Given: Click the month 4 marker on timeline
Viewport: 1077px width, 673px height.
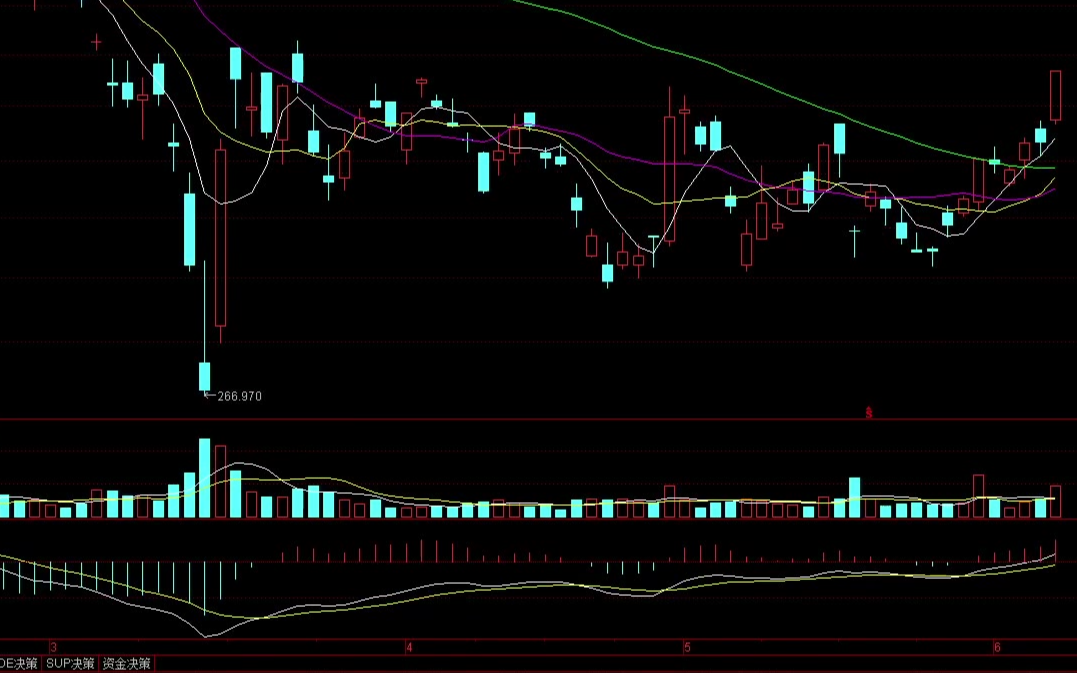Looking at the screenshot, I should click(x=409, y=648).
